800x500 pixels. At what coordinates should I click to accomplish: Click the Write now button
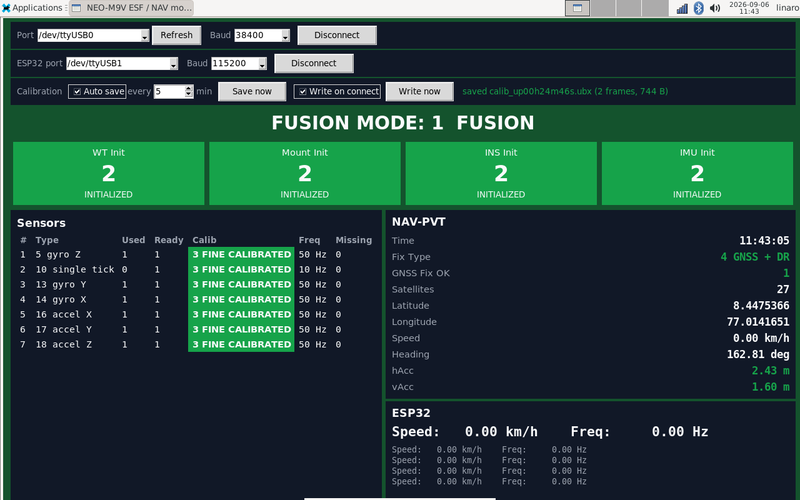(x=419, y=91)
